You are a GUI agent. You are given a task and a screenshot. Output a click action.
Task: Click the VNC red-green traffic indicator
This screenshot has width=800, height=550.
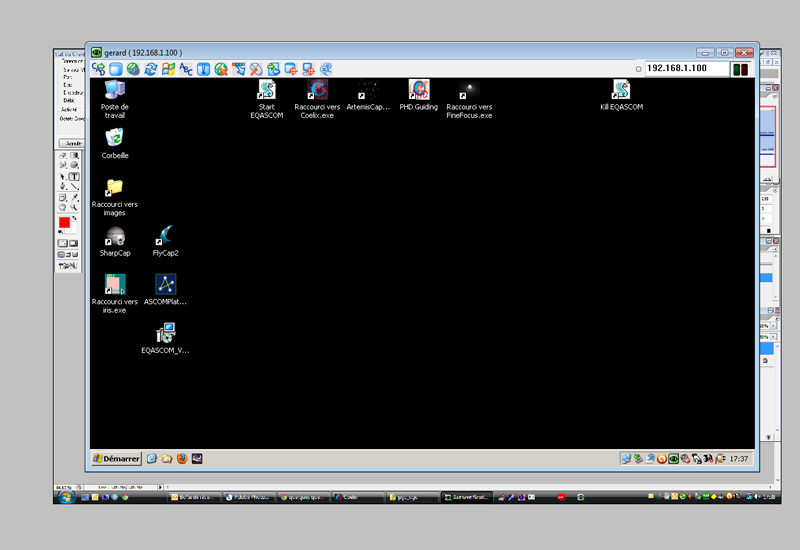pyautogui.click(x=740, y=69)
